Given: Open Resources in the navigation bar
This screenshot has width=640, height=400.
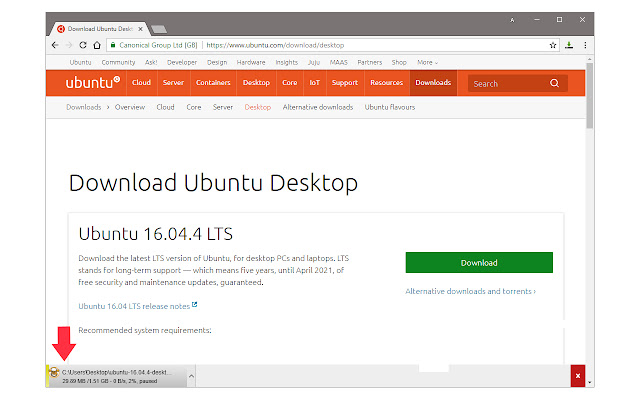Looking at the screenshot, I should tap(387, 82).
